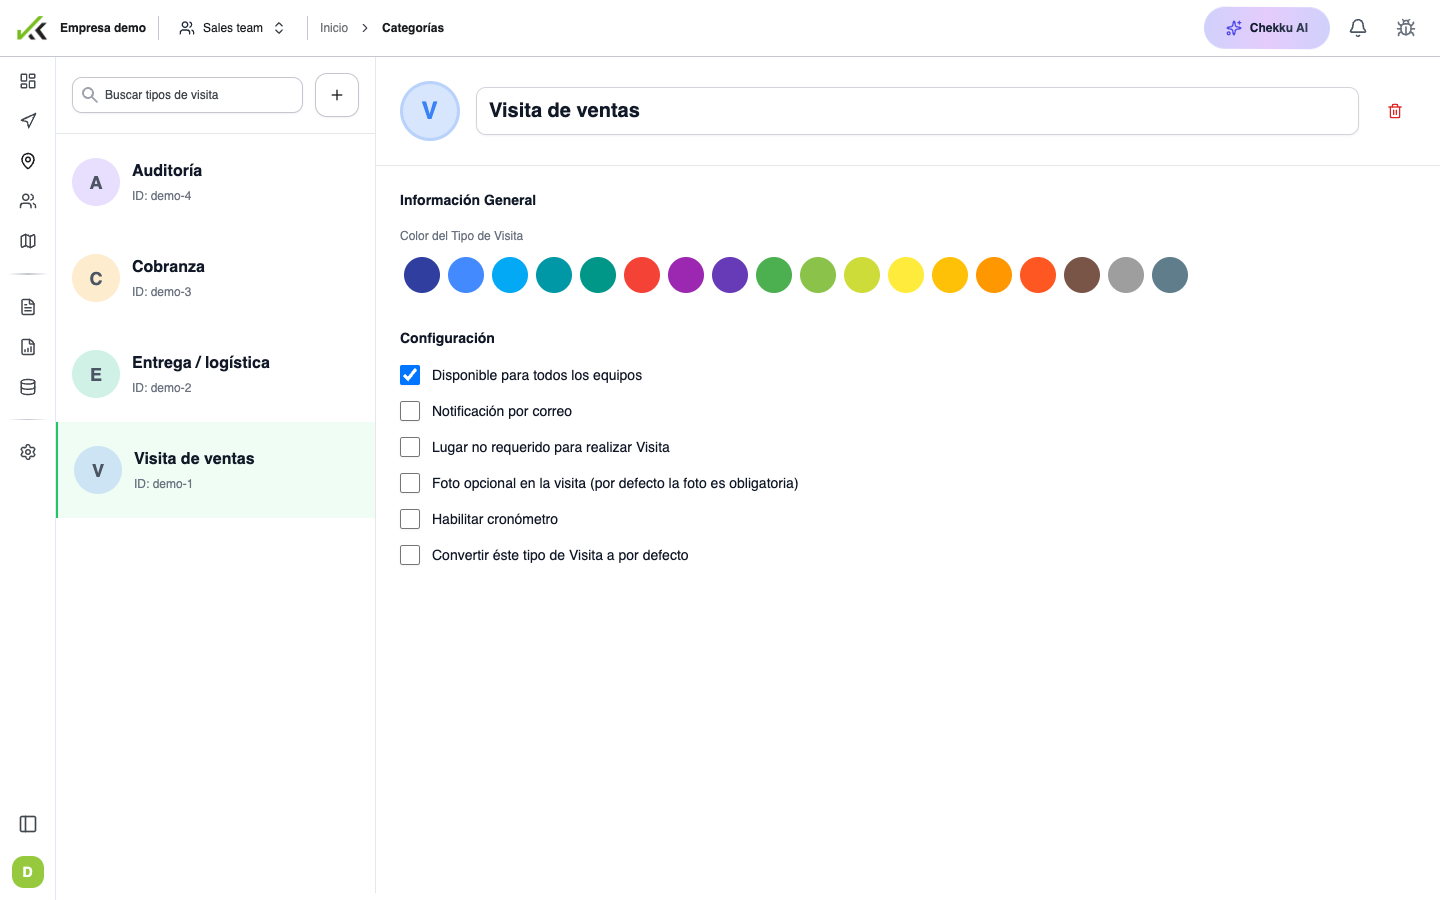Pick the light sky blue color swatch
Screen dimensions: 1440x900
[x=510, y=275]
